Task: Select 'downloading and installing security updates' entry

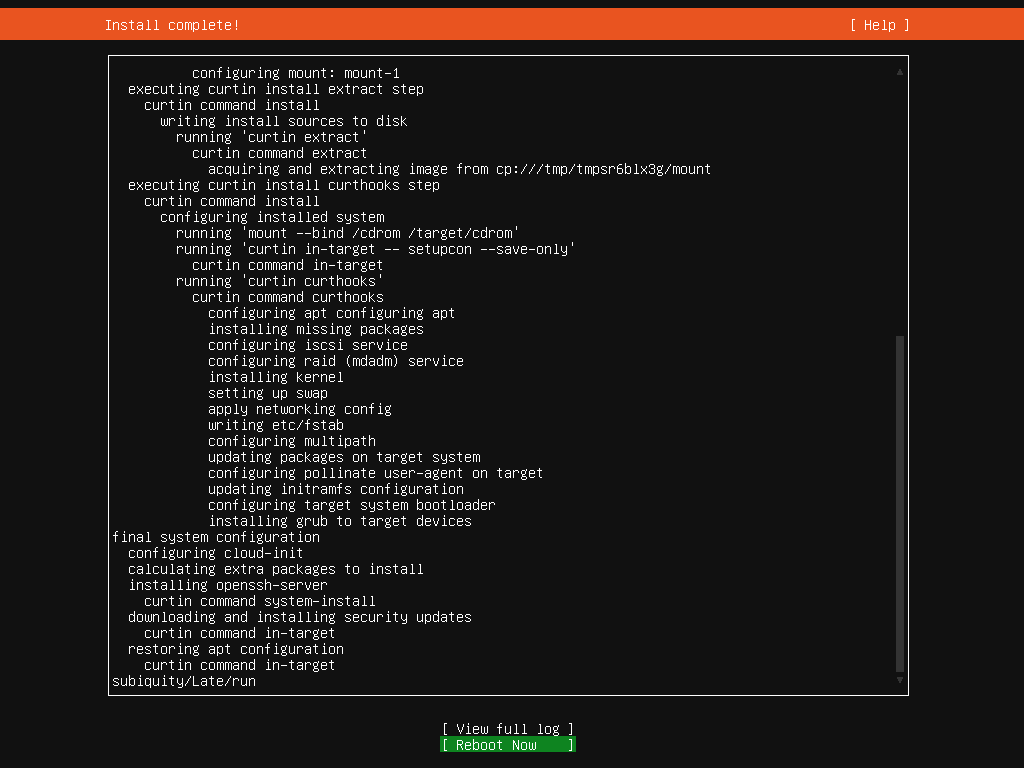Action: pyautogui.click(x=300, y=617)
